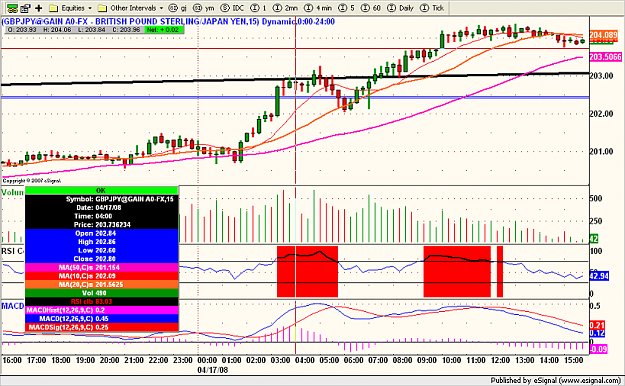This screenshot has height=386, width=625.
Task: Click the Open 202.84 row
Action: click(102, 233)
